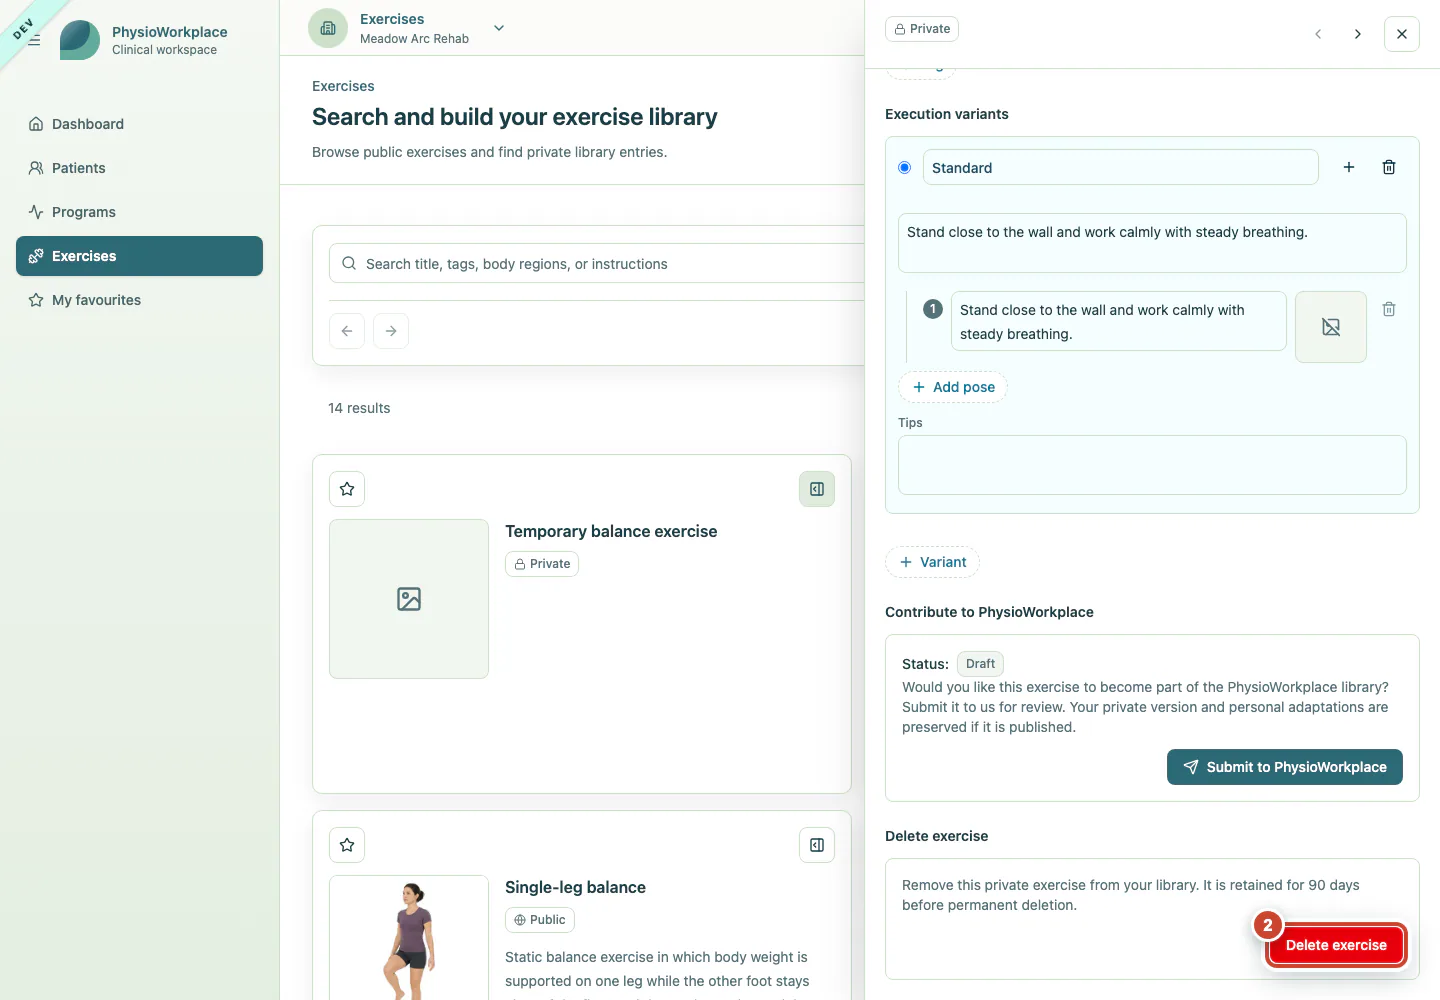Go to Patients in the sidebar
The image size is (1440, 1000).
(139, 168)
